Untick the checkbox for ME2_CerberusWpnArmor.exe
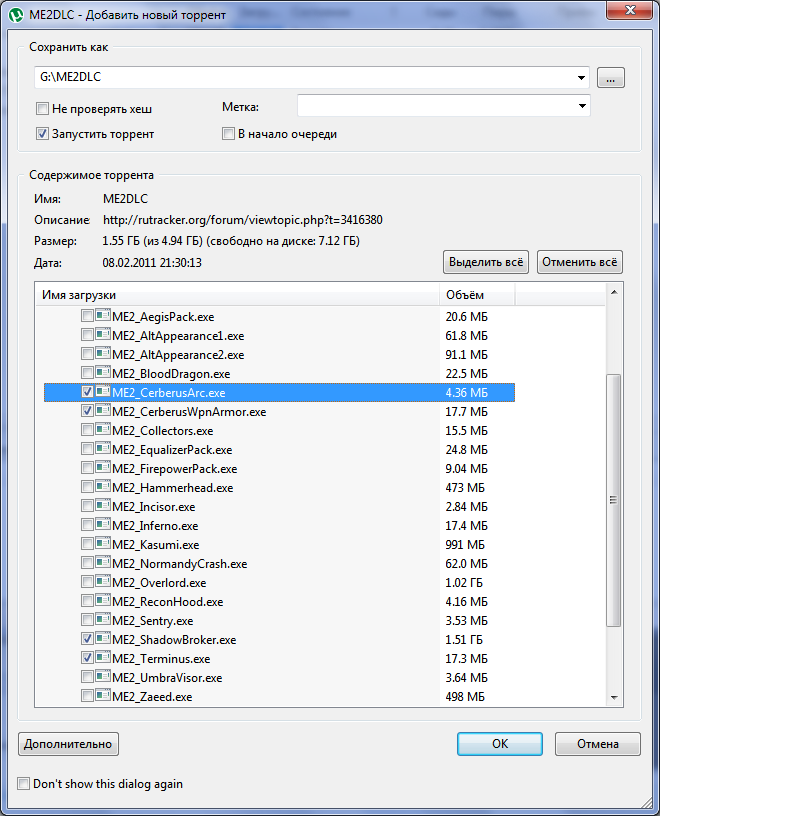 click(x=87, y=411)
